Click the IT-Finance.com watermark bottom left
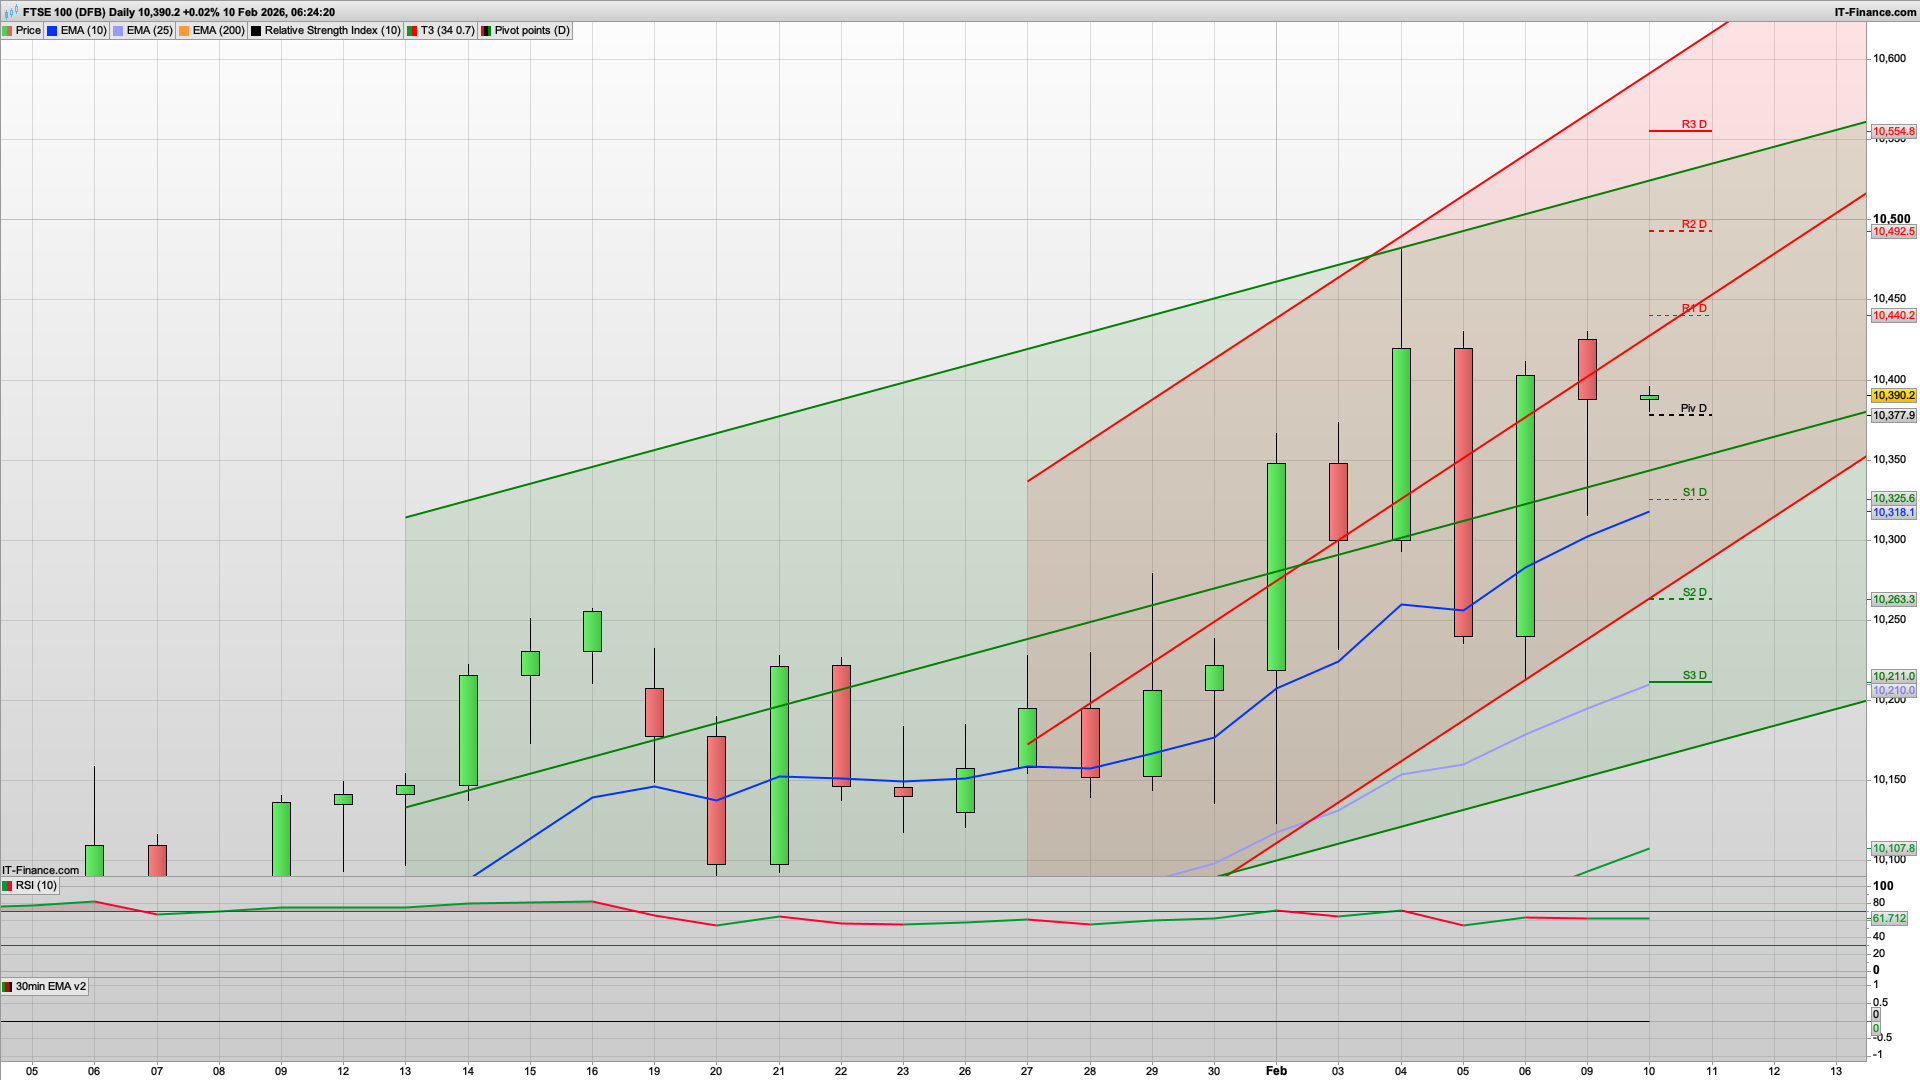The height and width of the screenshot is (1080, 1920). coord(38,870)
